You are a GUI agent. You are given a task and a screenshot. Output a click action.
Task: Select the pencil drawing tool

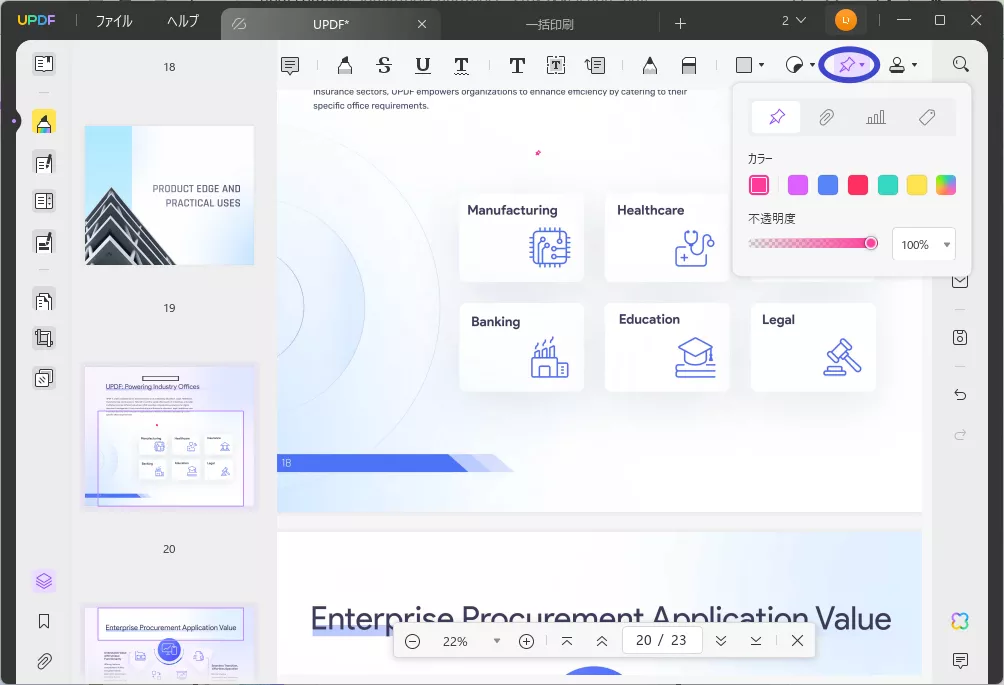pyautogui.click(x=650, y=65)
